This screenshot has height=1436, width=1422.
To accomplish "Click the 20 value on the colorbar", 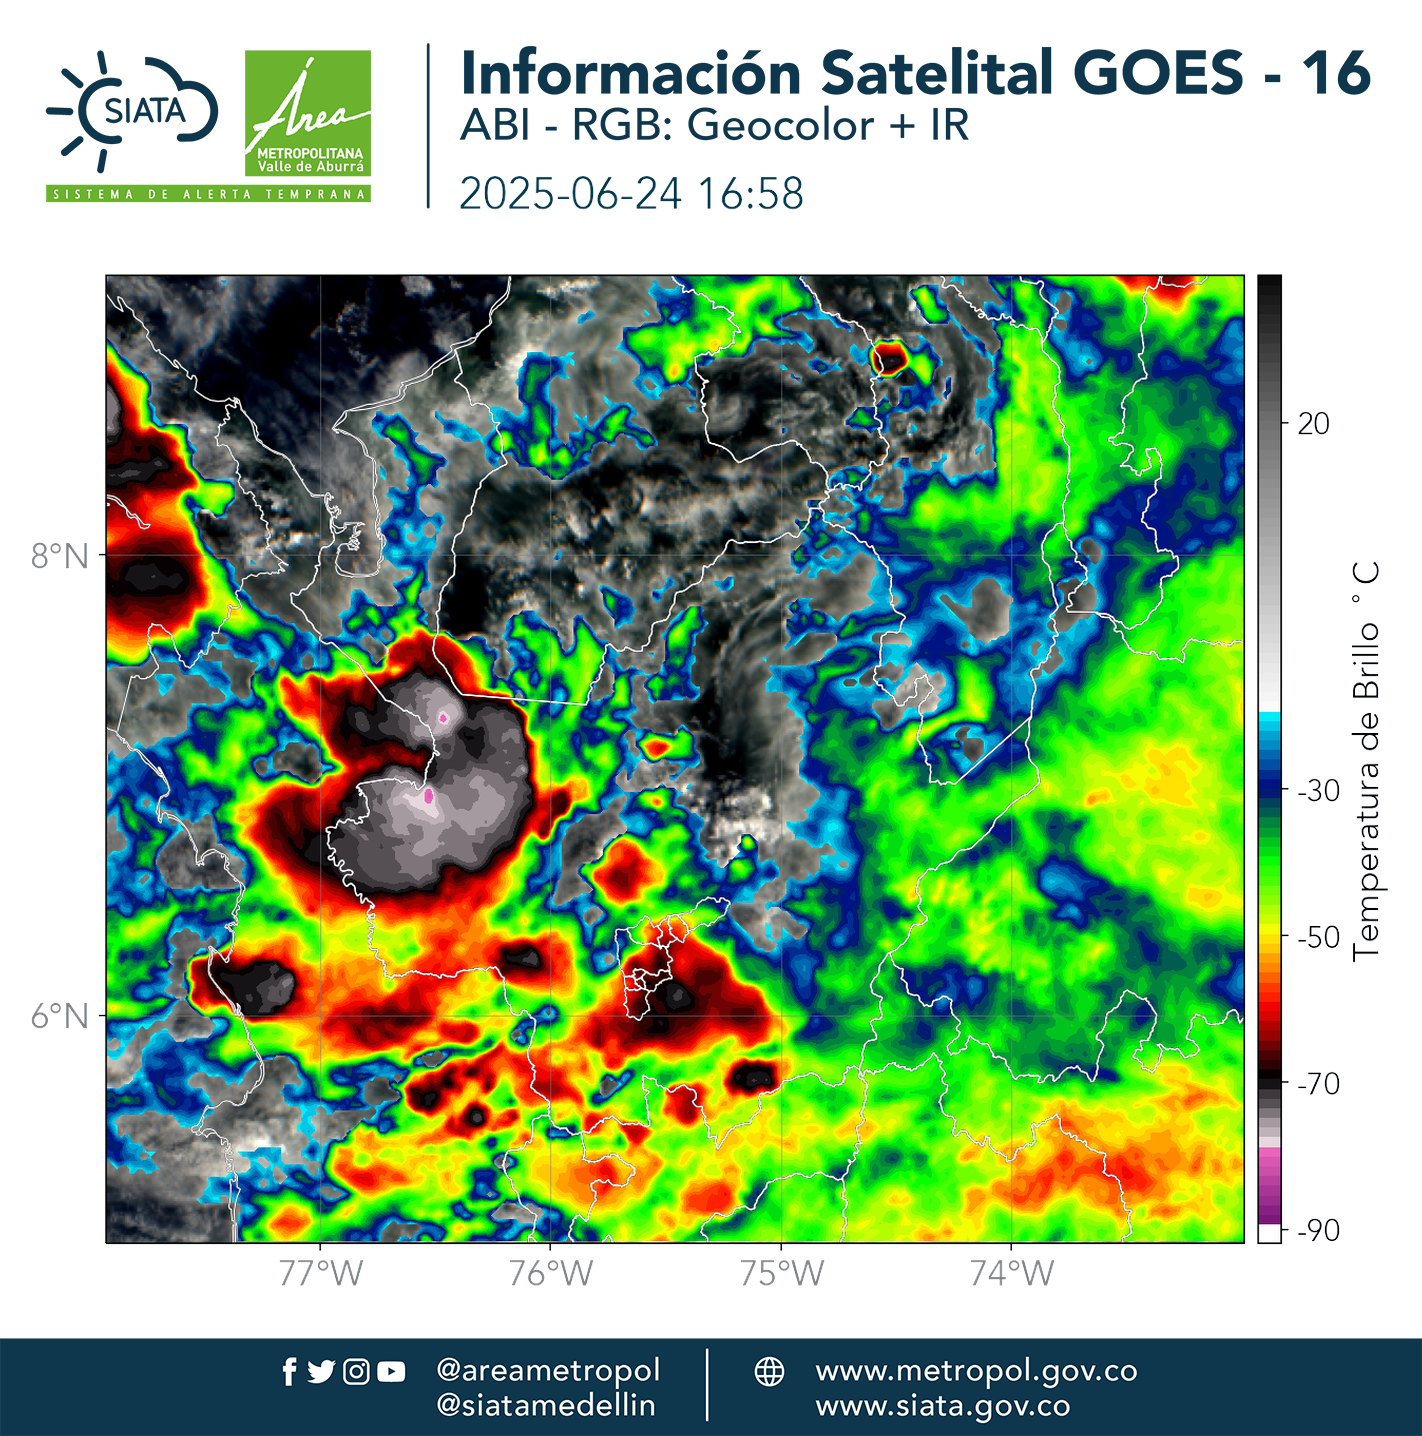I will pos(1313,424).
